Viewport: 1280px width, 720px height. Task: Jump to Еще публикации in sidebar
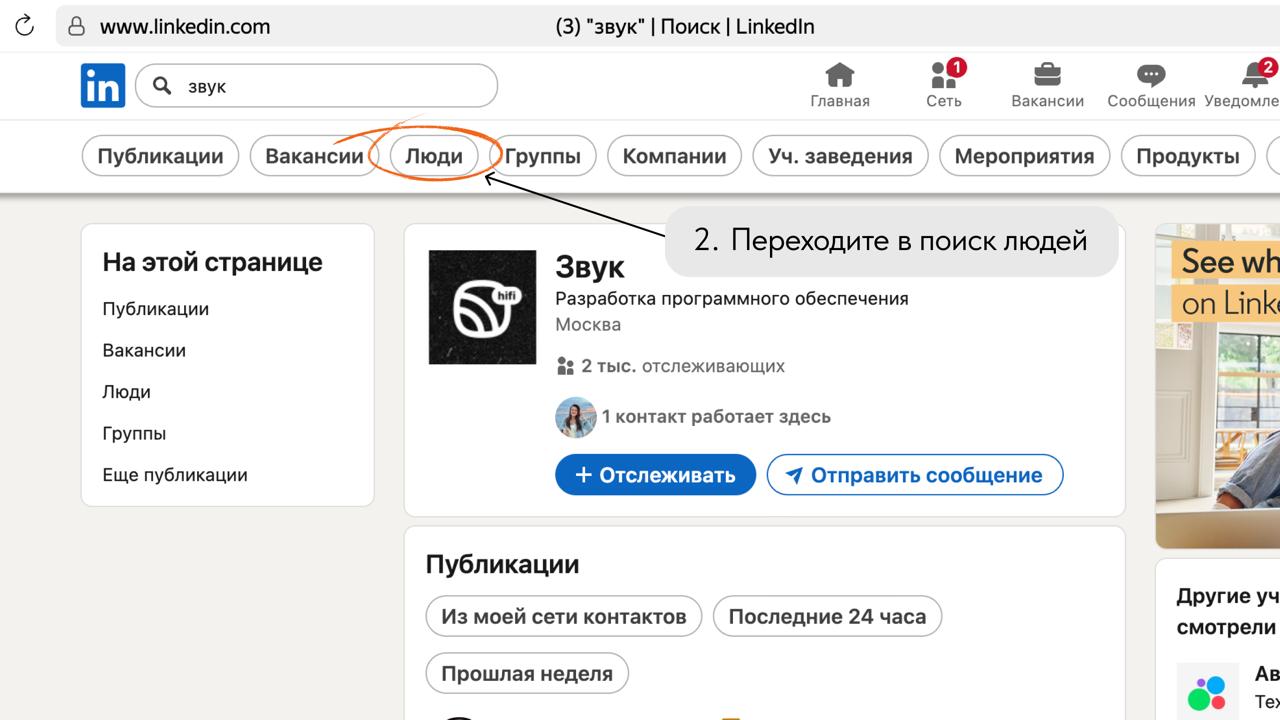(175, 475)
